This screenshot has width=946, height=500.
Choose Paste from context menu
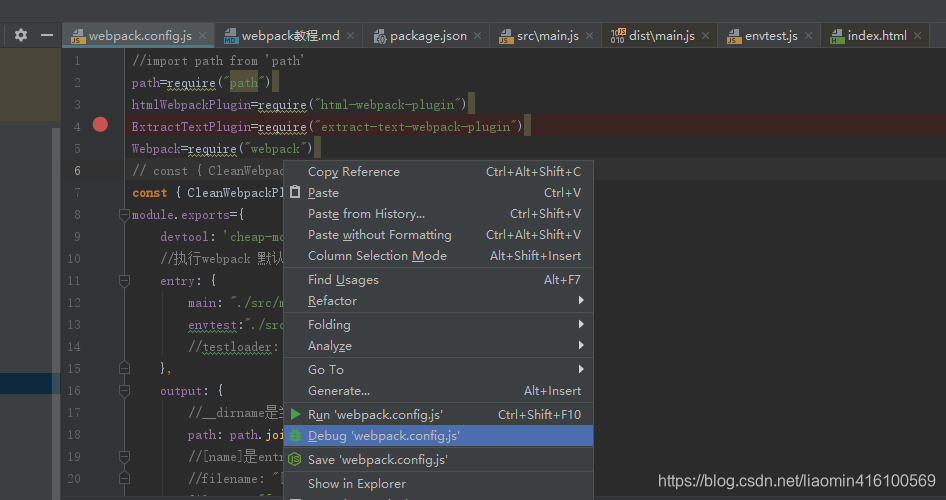[x=439, y=193]
